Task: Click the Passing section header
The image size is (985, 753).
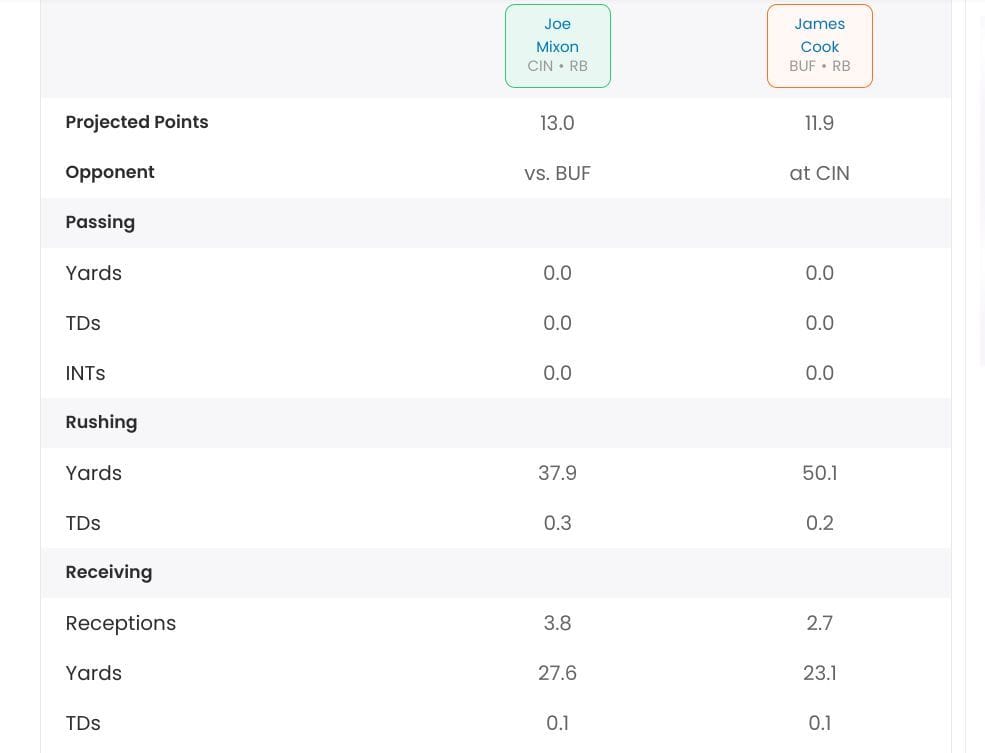Action: [x=100, y=222]
